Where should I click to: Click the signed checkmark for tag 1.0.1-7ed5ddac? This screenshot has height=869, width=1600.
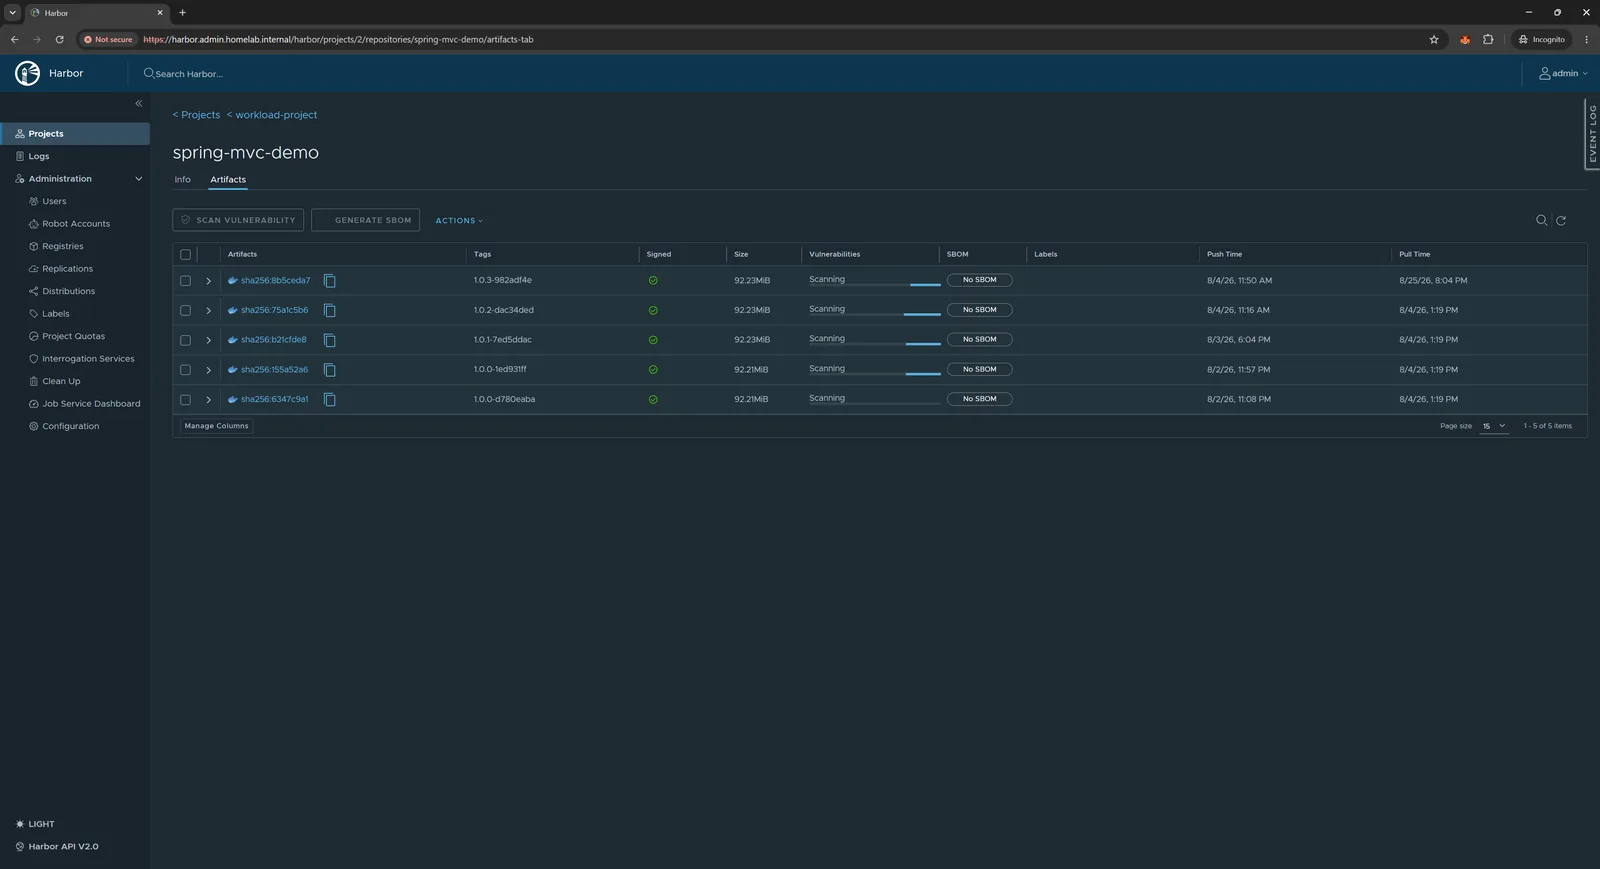[x=653, y=340]
